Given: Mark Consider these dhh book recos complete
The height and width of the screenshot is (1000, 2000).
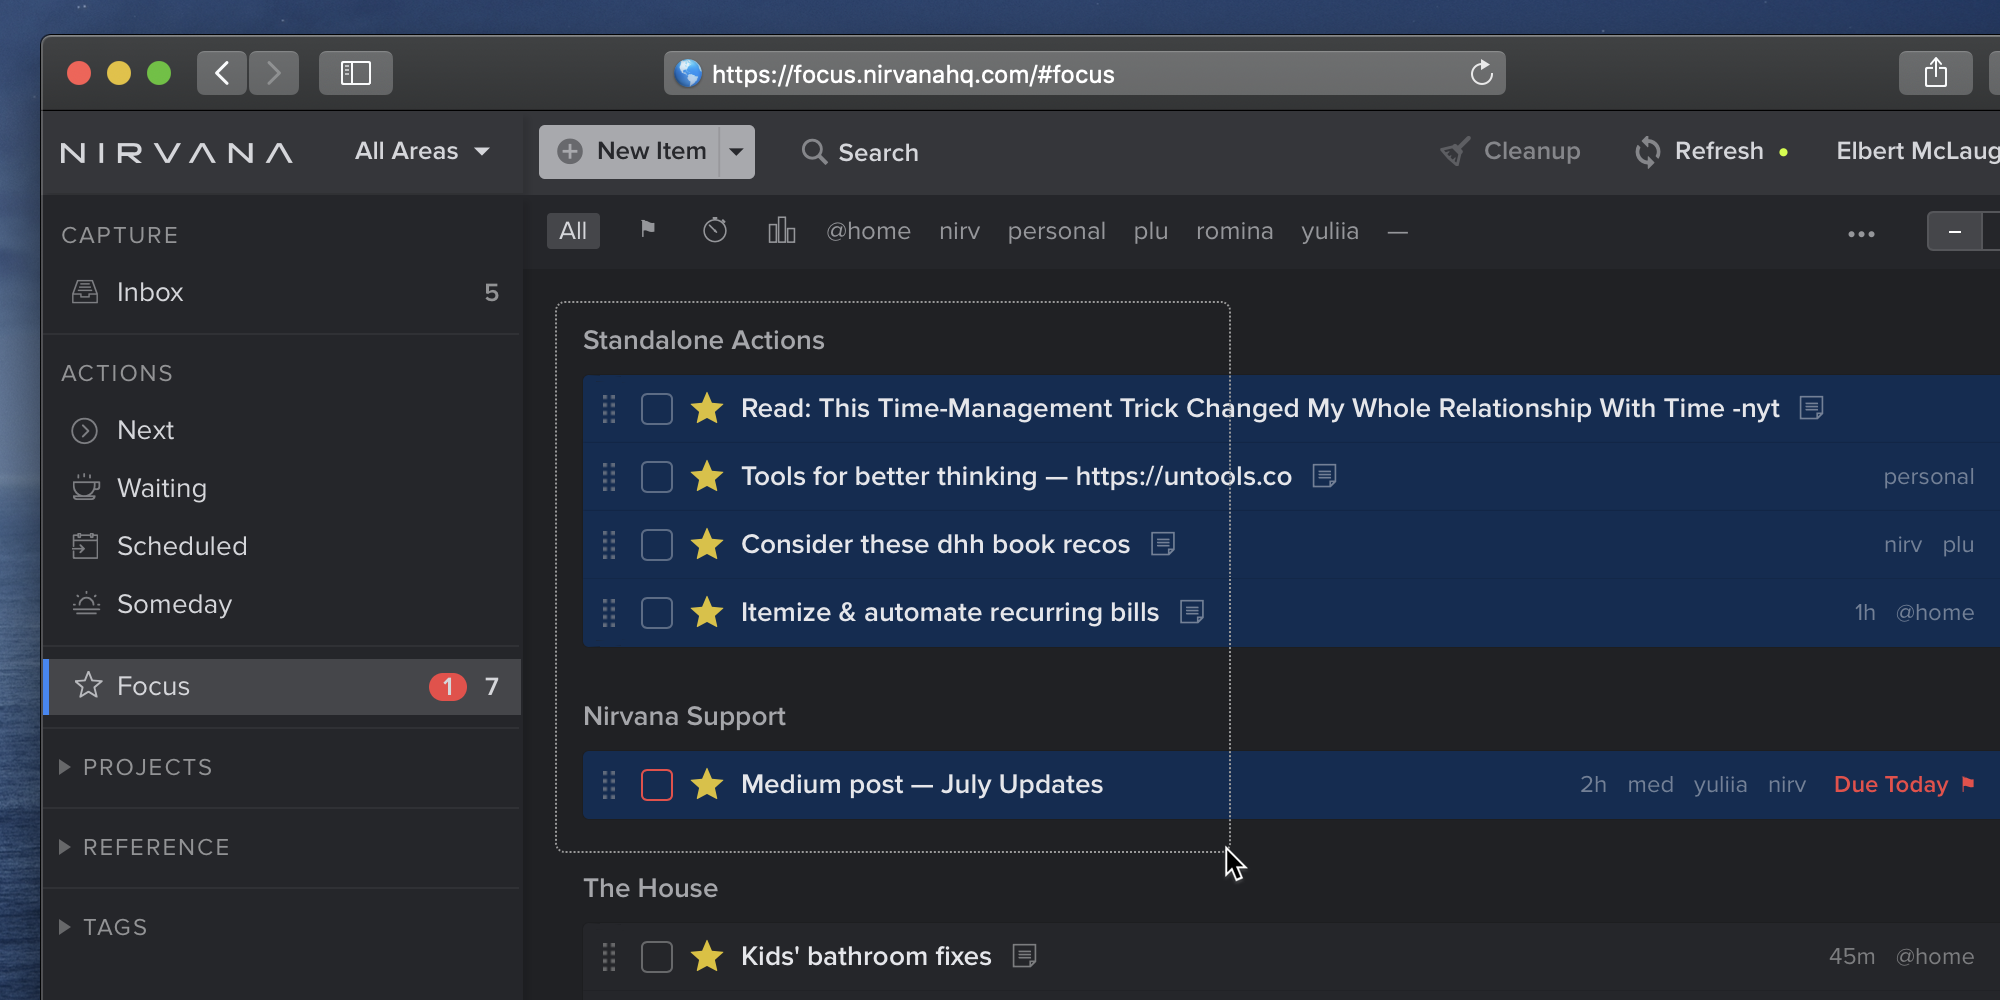Looking at the screenshot, I should pyautogui.click(x=657, y=545).
